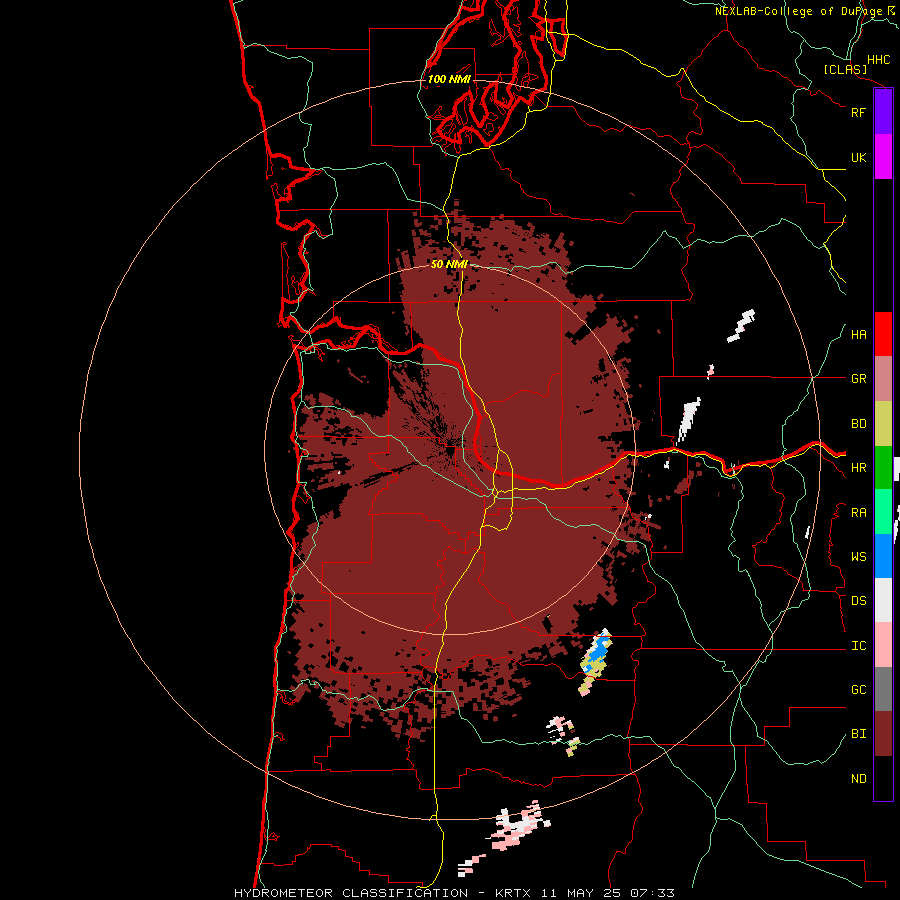900x900 pixels.
Task: Pick the dark green HR legend swatch
Action: [x=883, y=468]
